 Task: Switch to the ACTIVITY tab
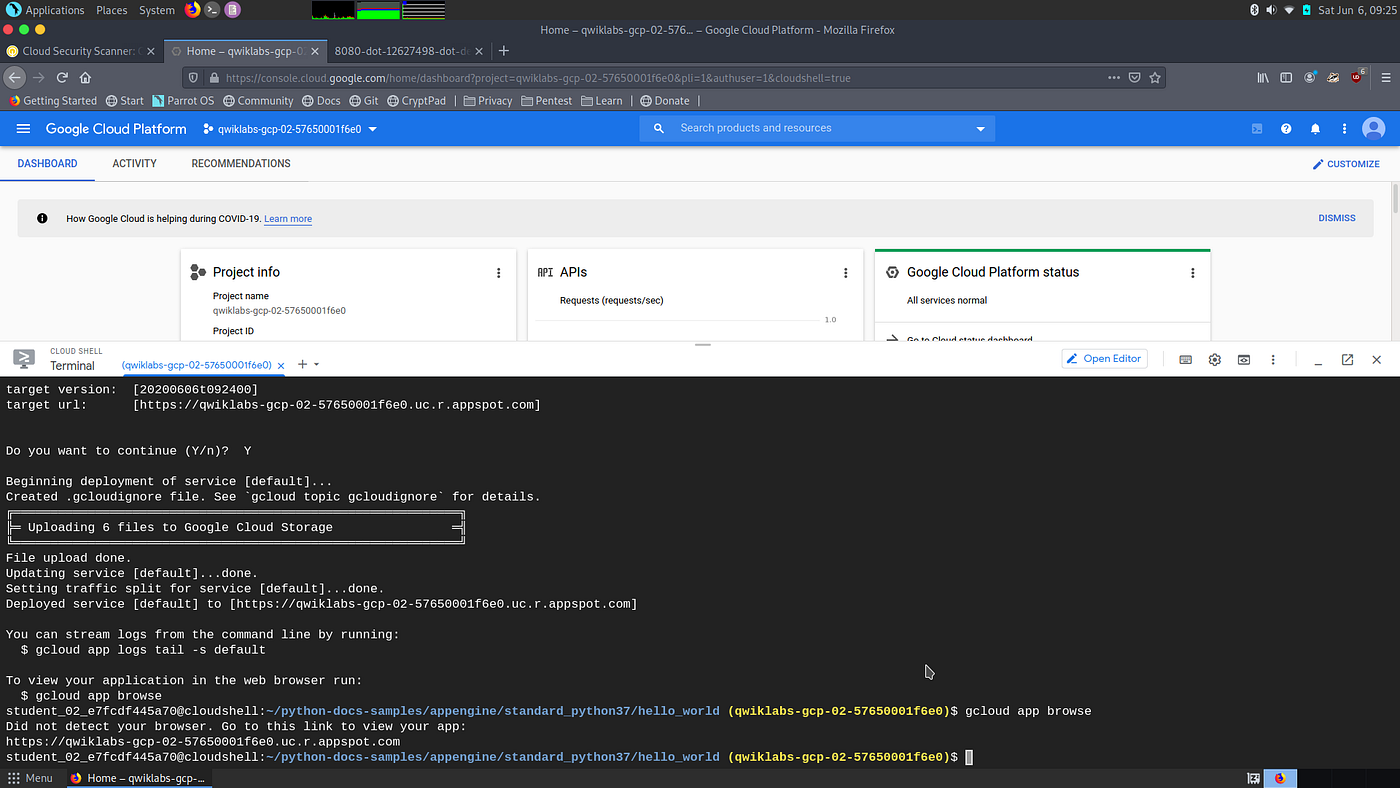click(134, 163)
